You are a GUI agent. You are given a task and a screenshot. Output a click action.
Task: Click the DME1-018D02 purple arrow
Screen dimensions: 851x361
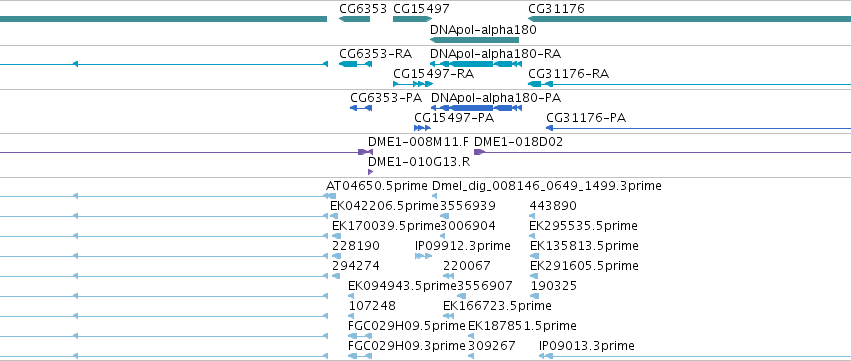479,152
